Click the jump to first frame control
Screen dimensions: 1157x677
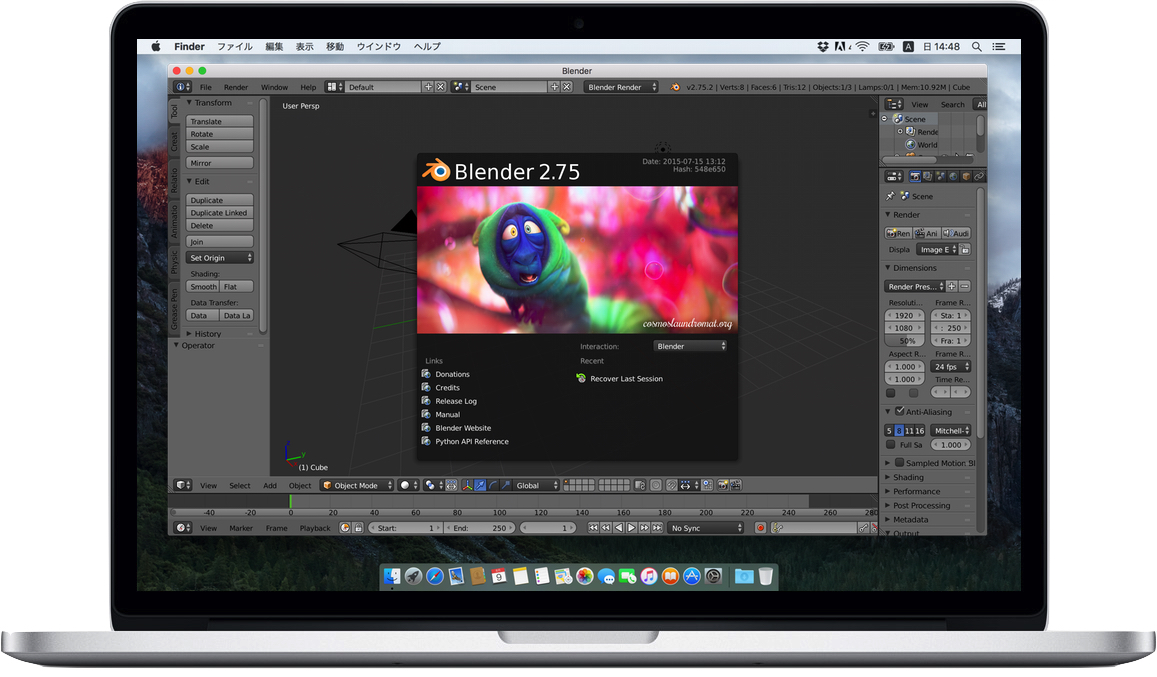593,528
